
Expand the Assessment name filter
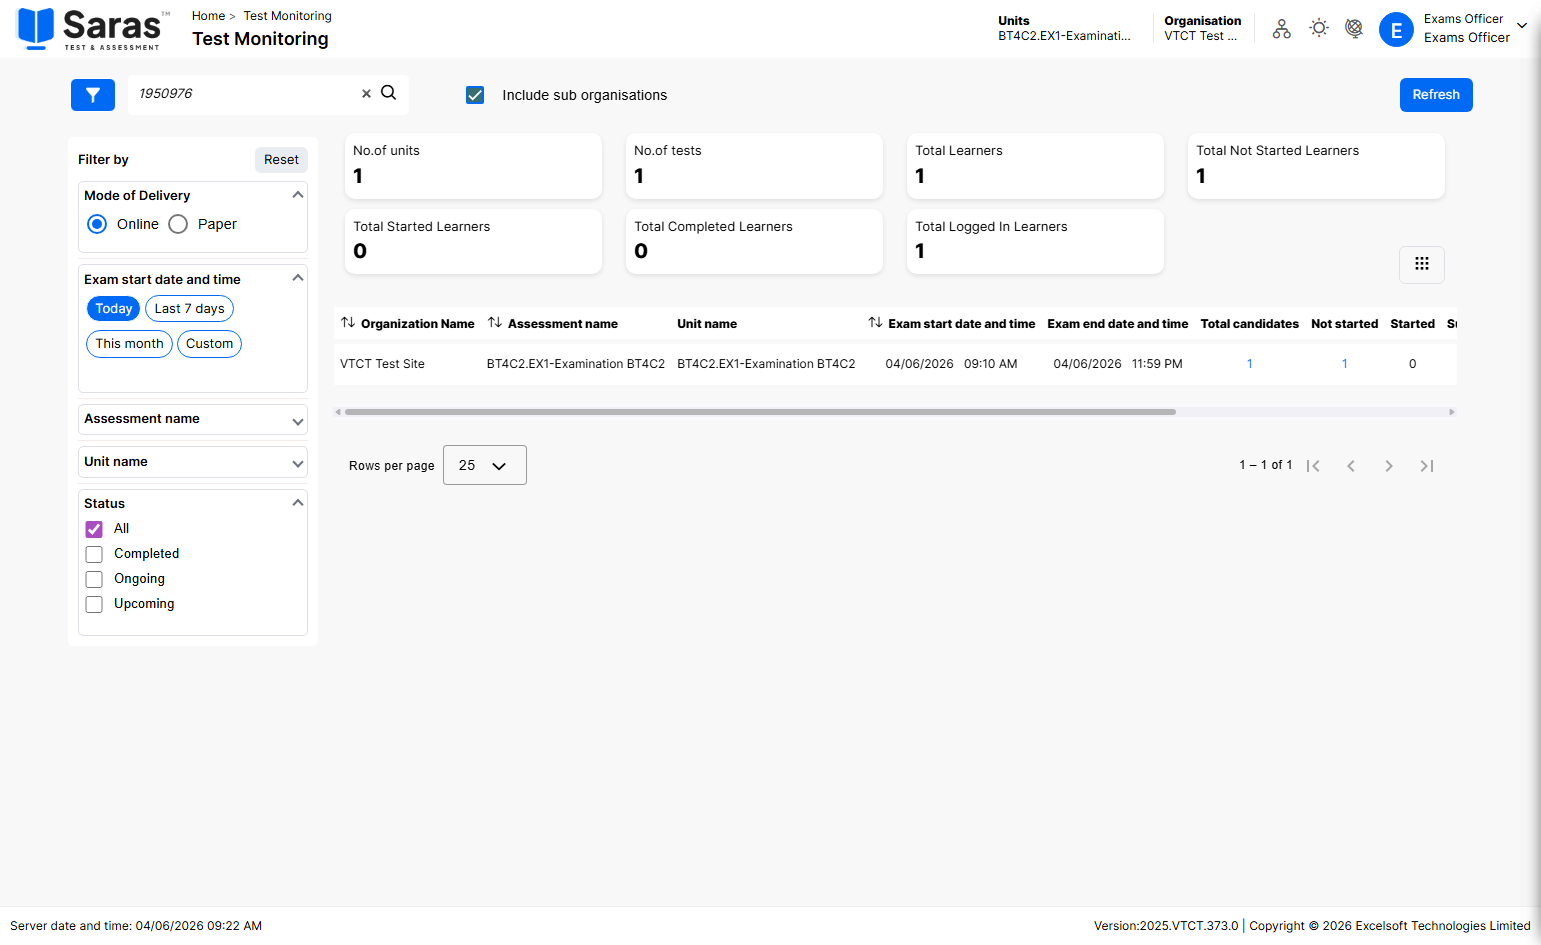(193, 419)
